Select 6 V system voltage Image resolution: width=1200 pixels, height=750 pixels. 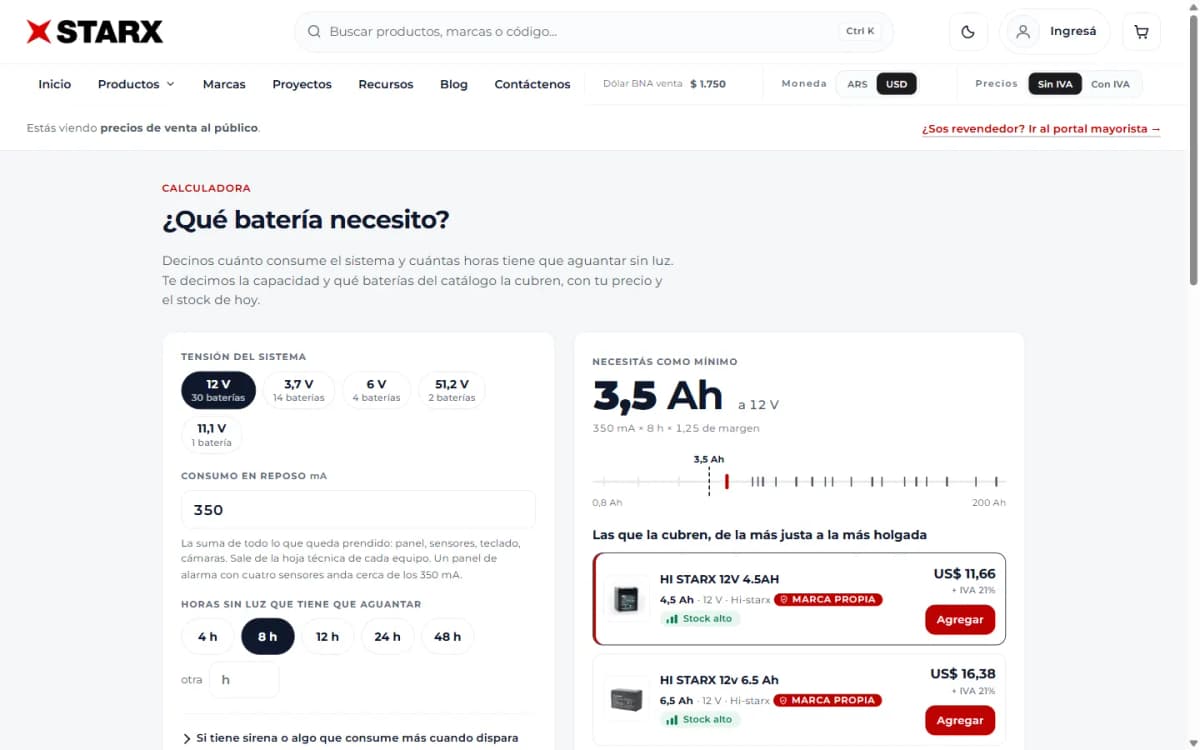pos(376,390)
